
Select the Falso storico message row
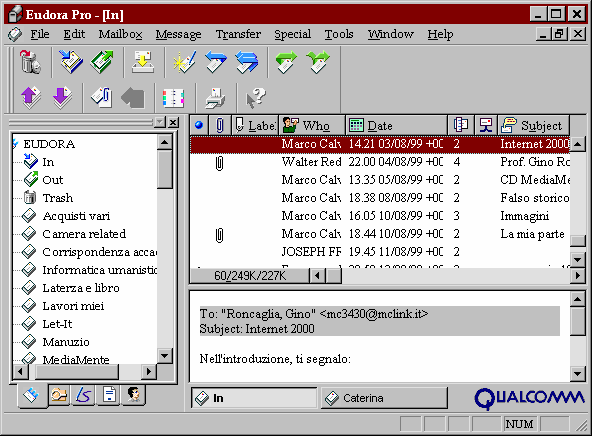coord(379,198)
